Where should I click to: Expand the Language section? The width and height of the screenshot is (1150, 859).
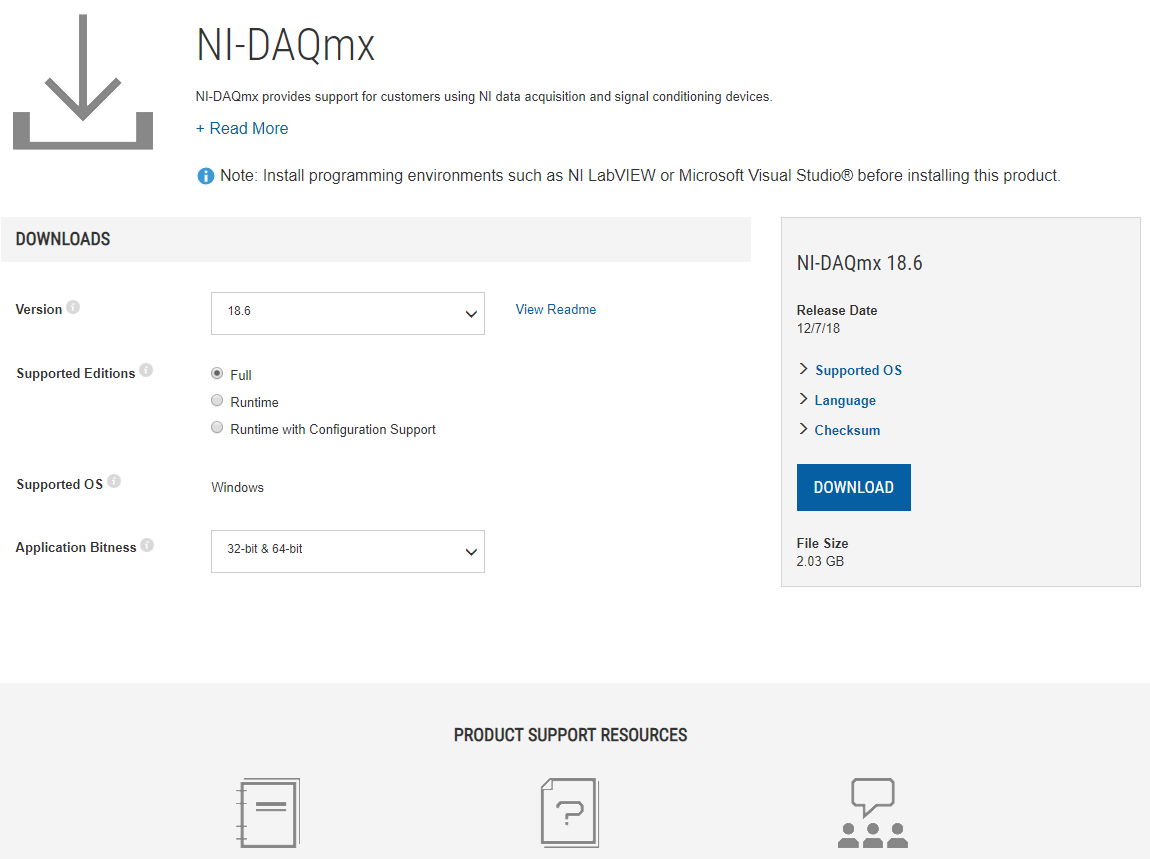pyautogui.click(x=845, y=400)
